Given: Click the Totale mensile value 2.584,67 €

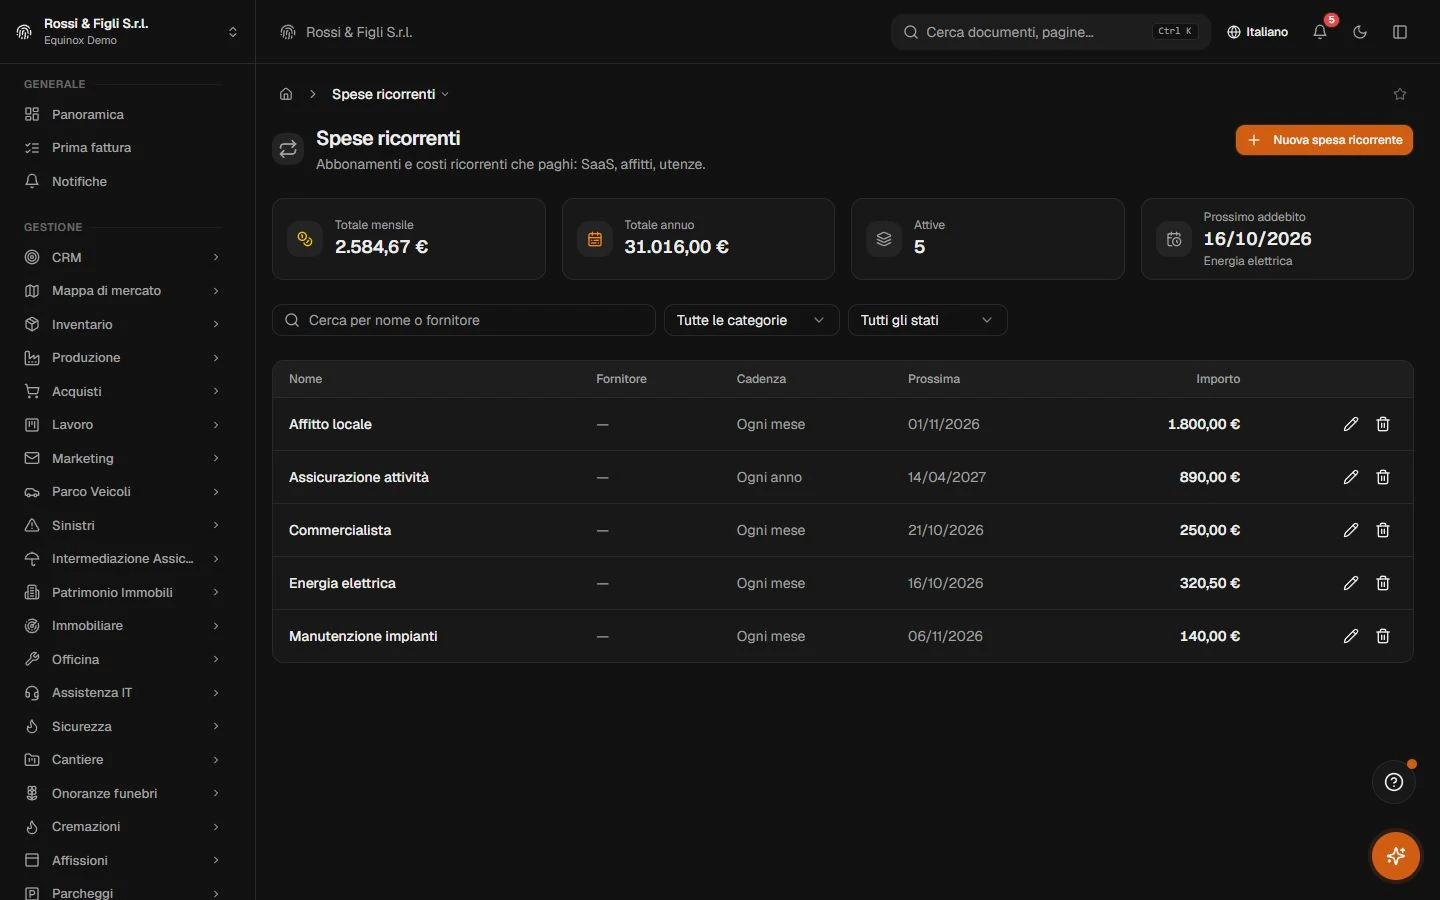Looking at the screenshot, I should 381,247.
